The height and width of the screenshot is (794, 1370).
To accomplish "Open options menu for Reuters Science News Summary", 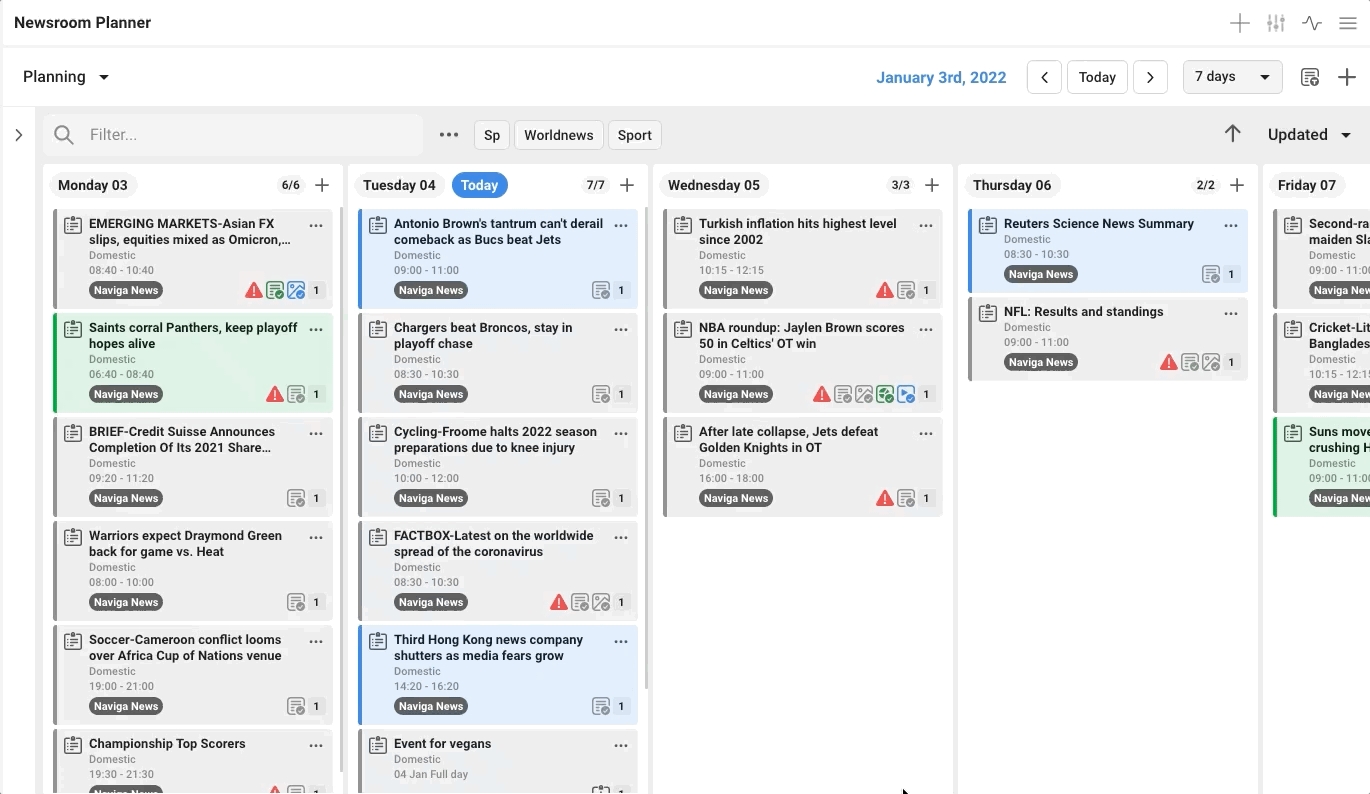I will click(1231, 225).
